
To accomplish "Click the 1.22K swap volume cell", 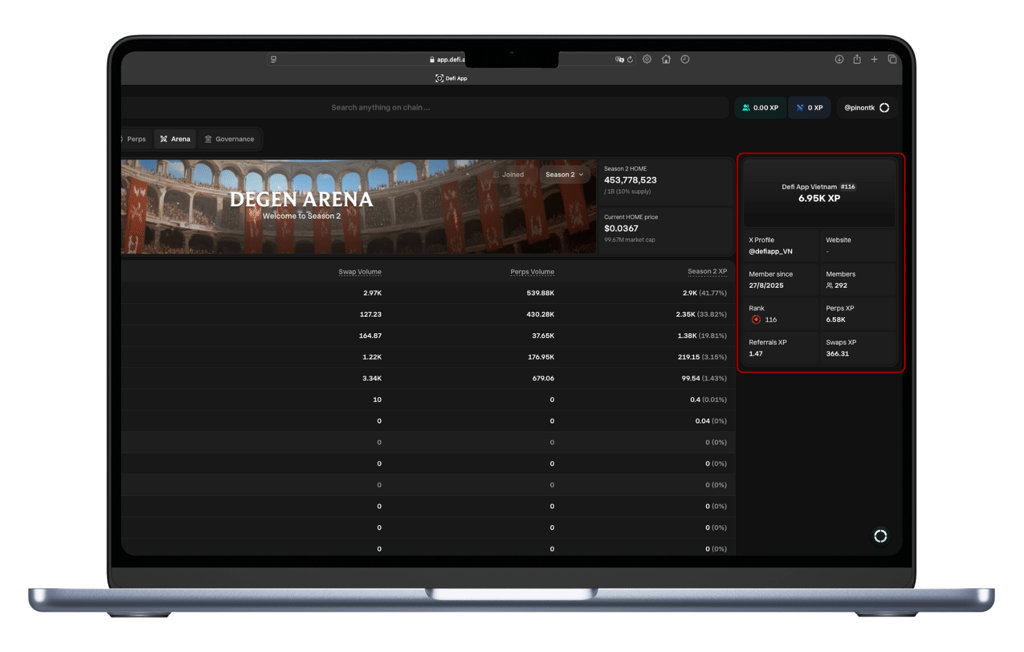I will pos(372,357).
